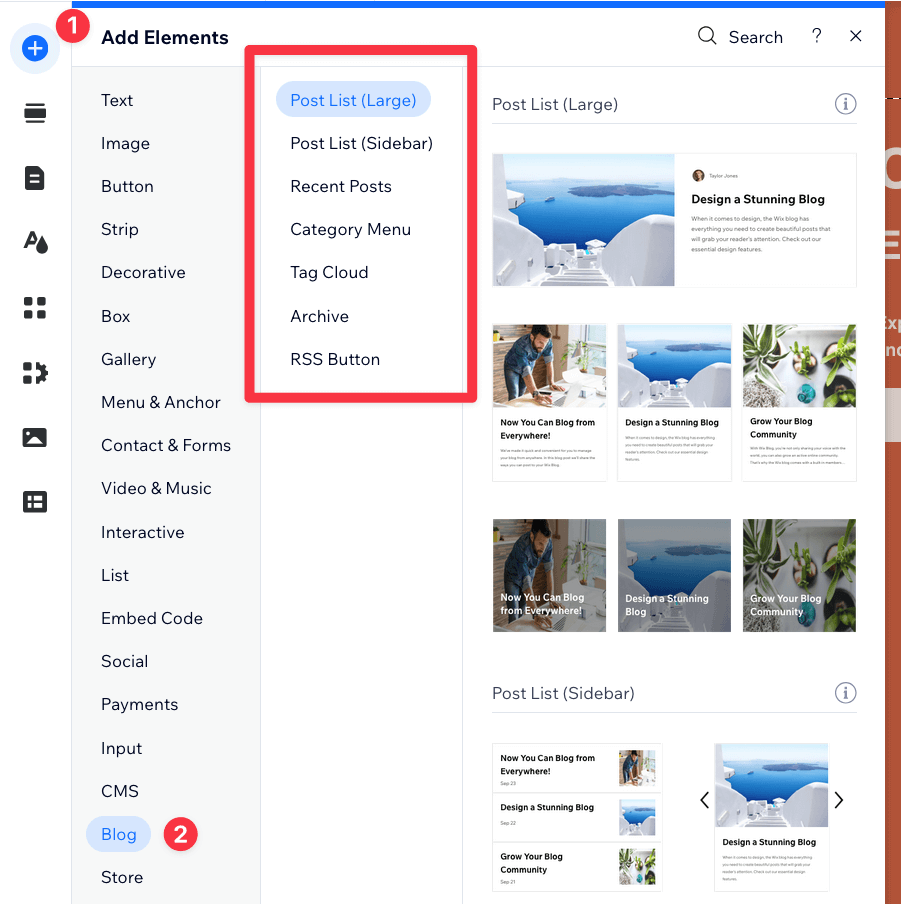Open the Sections icon in left sidebar
Screen dimensions: 901x904
coord(35,114)
